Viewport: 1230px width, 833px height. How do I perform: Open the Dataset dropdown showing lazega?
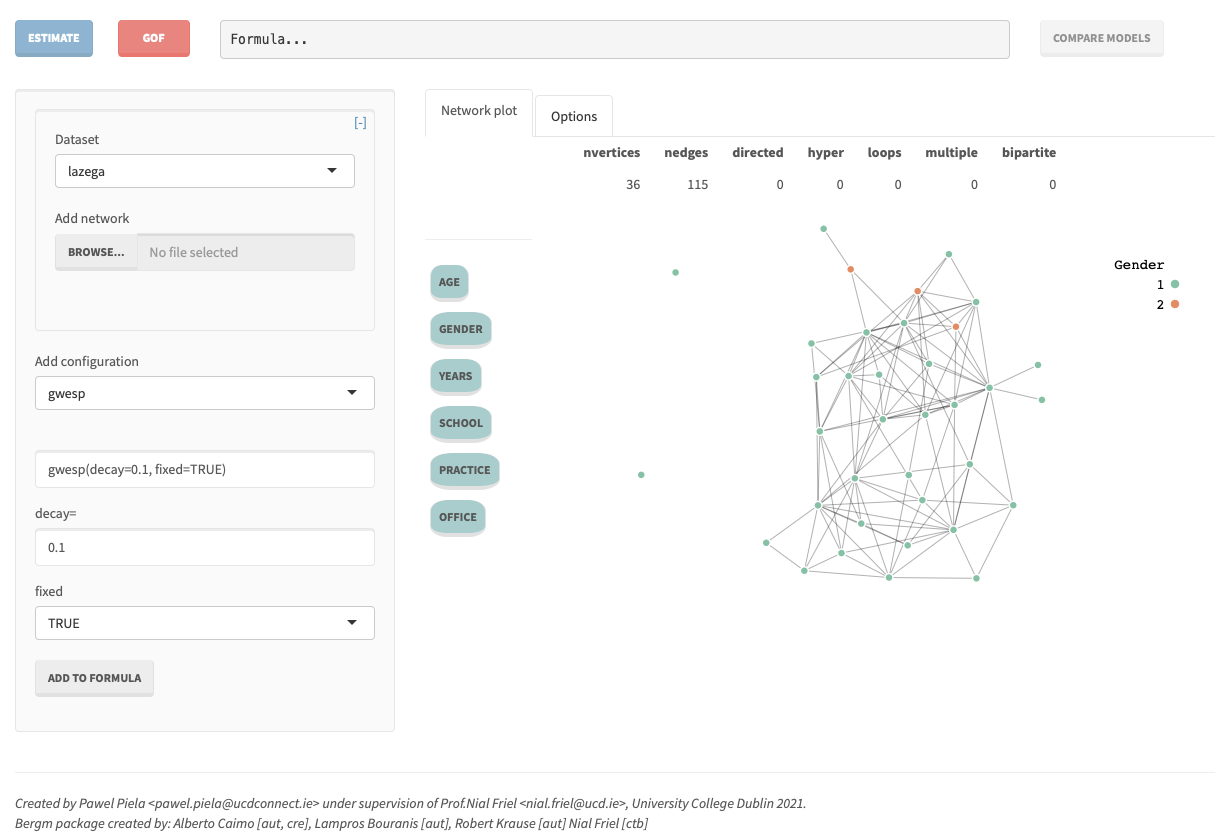[x=205, y=171]
